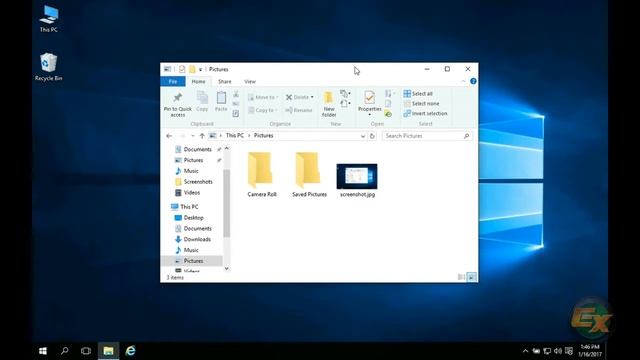Click the Search Pictures field
The width and height of the screenshot is (640, 360).
coord(427,136)
